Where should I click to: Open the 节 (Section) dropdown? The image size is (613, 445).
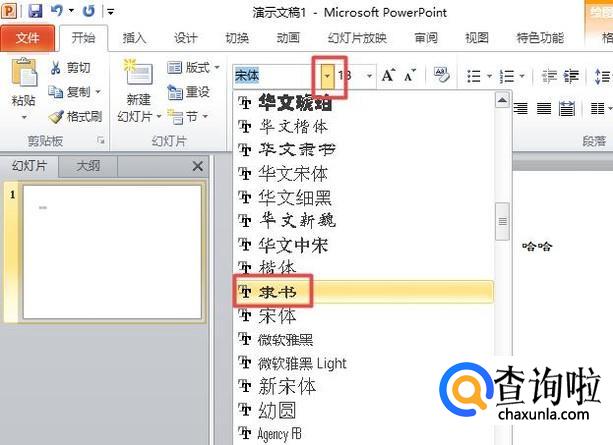(187, 117)
